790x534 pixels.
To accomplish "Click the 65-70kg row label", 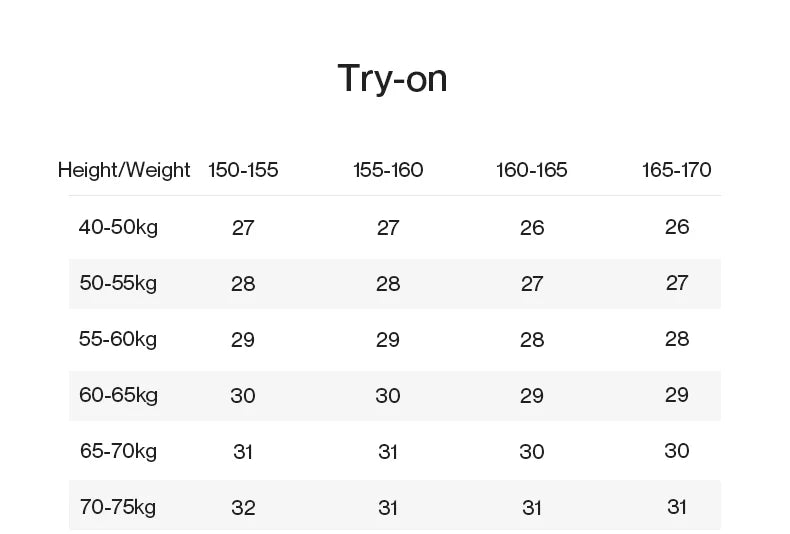I will click(119, 451).
